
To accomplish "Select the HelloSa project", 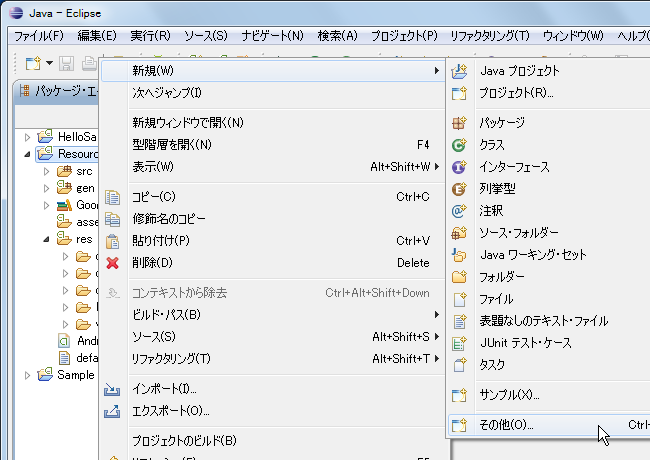I will [68, 137].
